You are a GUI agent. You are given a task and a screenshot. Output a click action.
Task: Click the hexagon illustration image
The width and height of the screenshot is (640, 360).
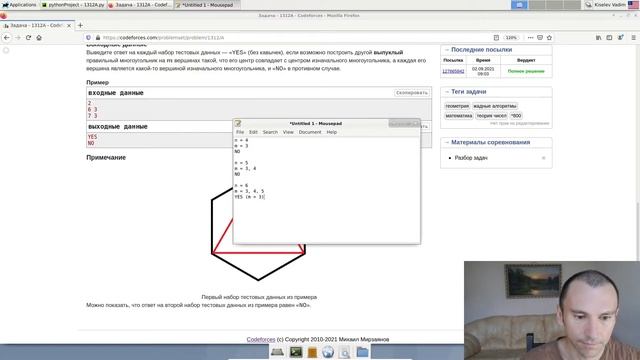coord(258,234)
